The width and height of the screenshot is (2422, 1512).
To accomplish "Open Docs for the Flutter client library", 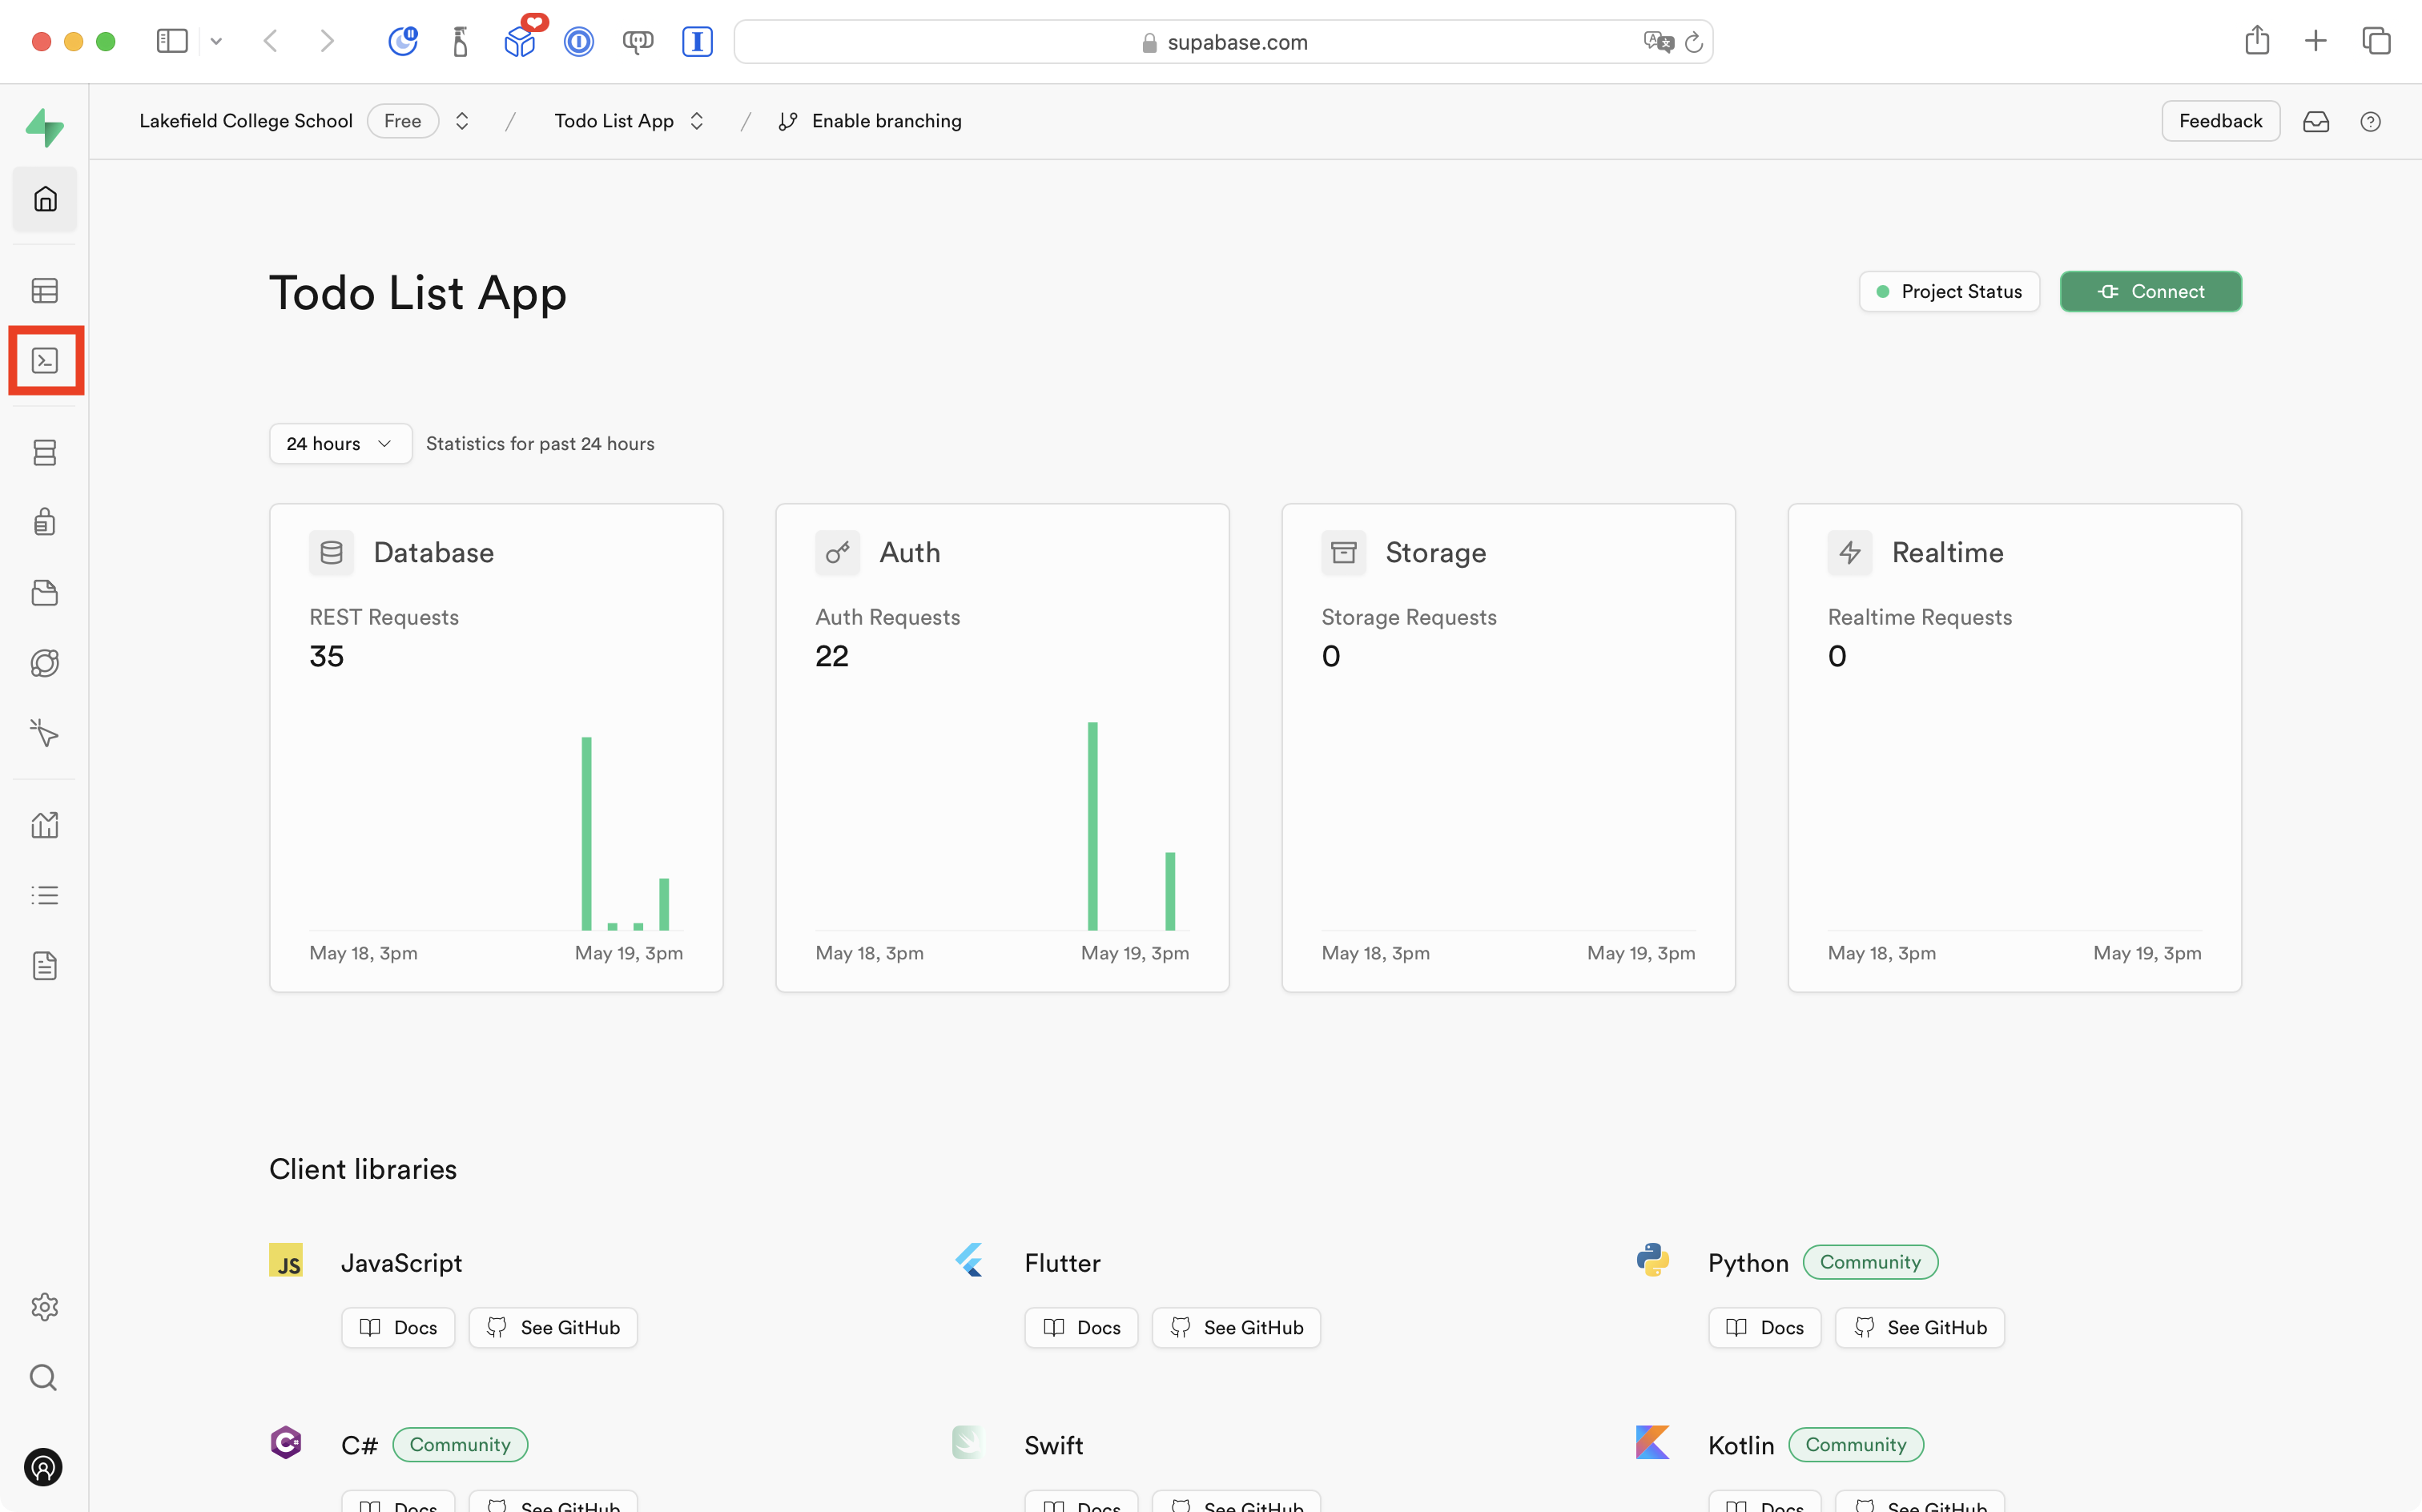I will coord(1081,1327).
